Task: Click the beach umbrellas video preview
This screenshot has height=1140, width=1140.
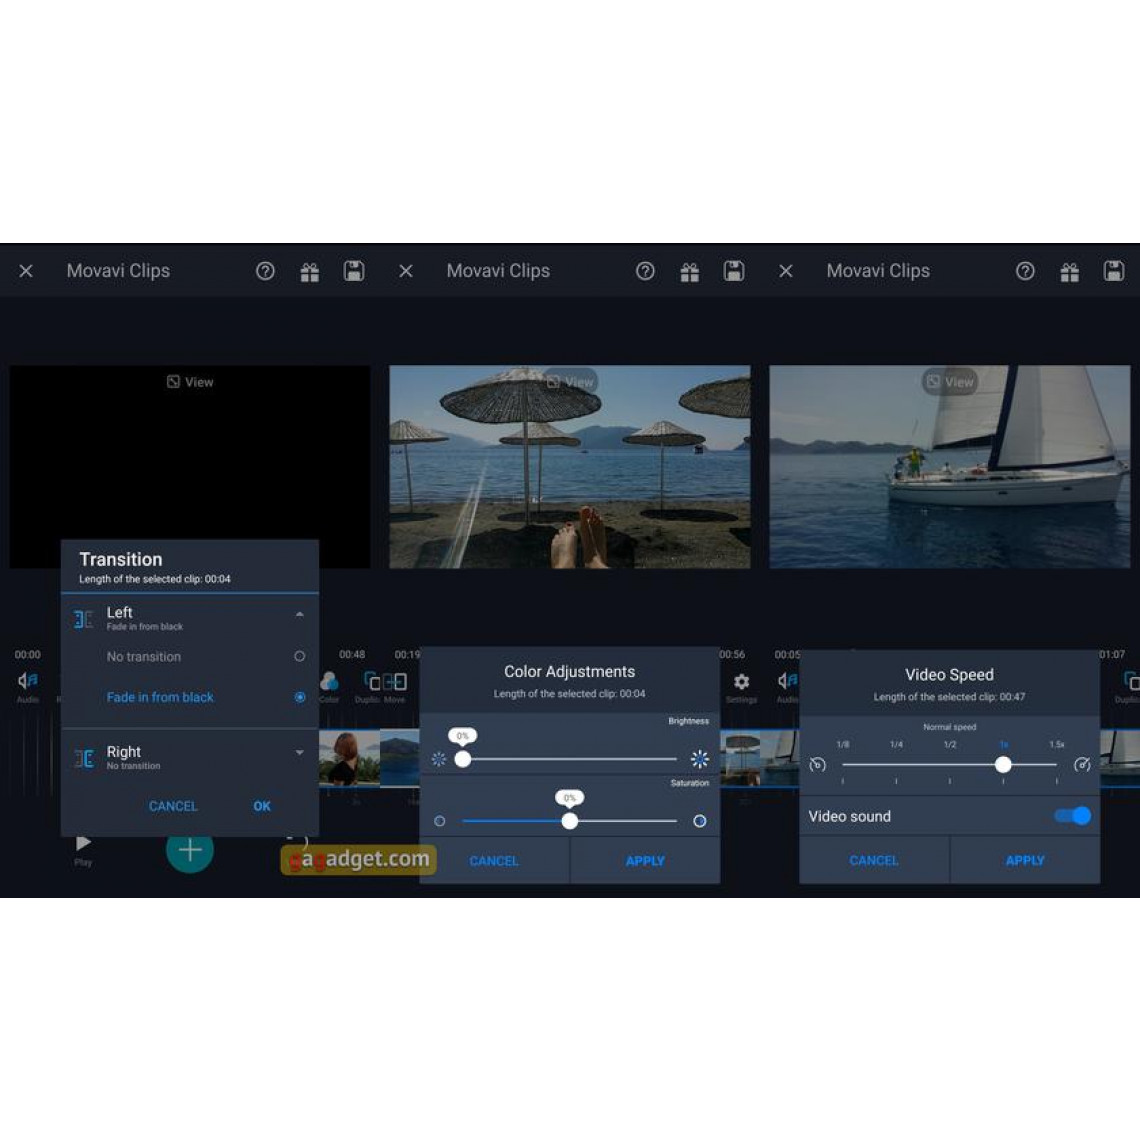Action: click(570, 467)
